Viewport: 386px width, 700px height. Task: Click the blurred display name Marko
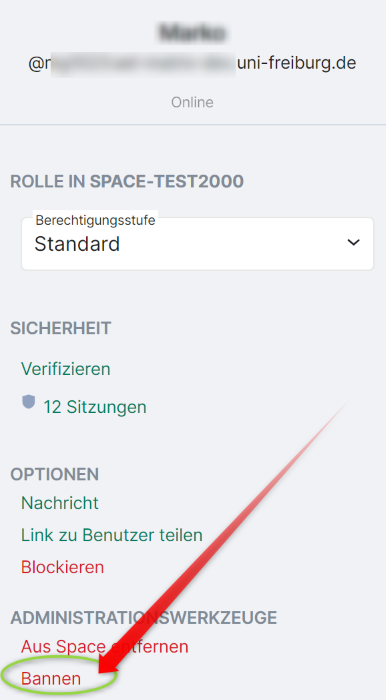pos(193,33)
